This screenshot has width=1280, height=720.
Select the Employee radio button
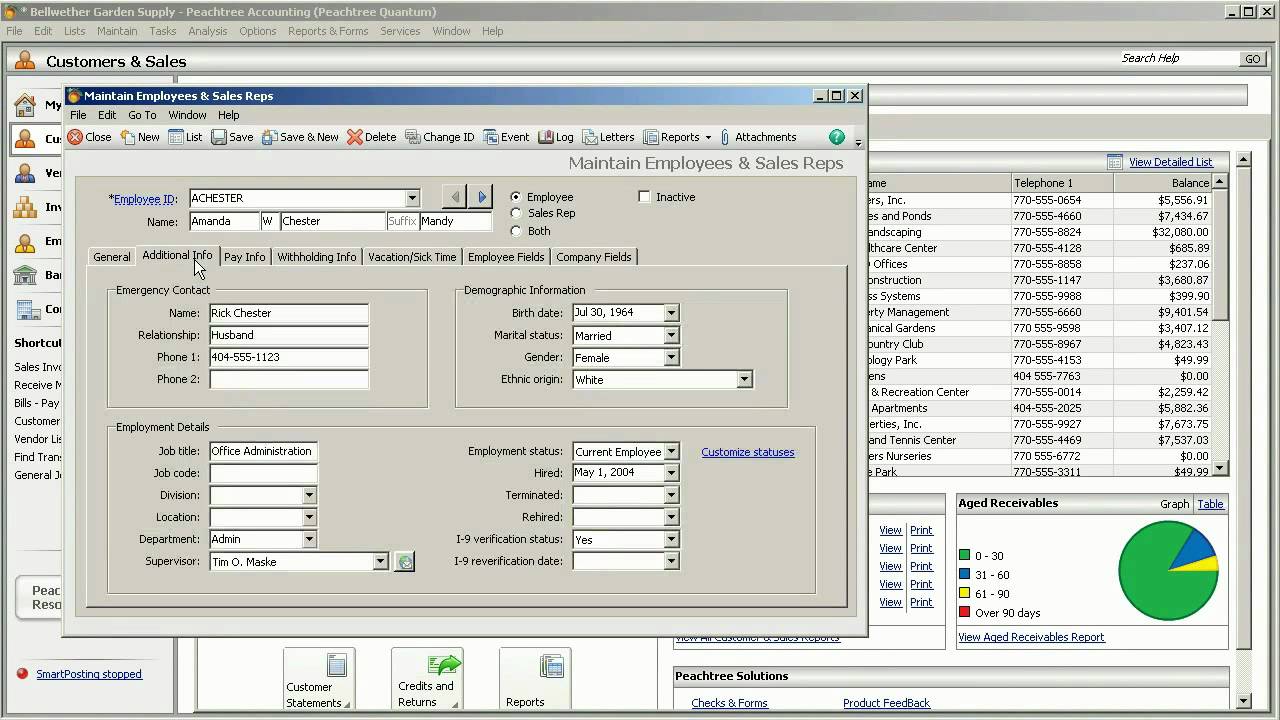pyautogui.click(x=516, y=197)
